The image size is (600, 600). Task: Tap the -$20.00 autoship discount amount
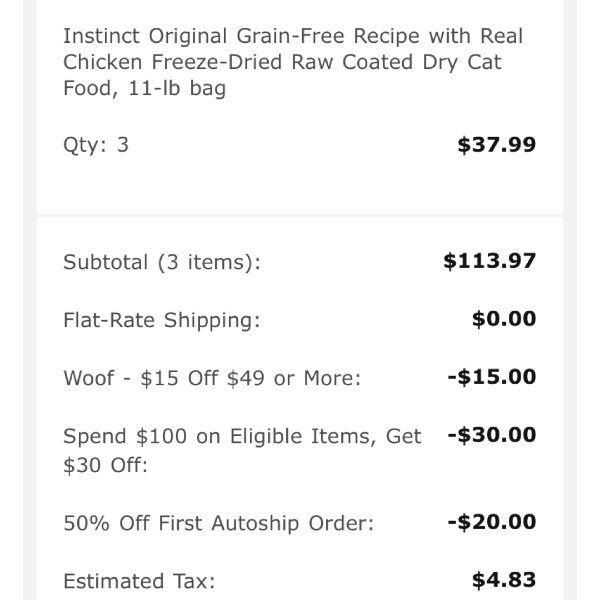pyautogui.click(x=492, y=522)
